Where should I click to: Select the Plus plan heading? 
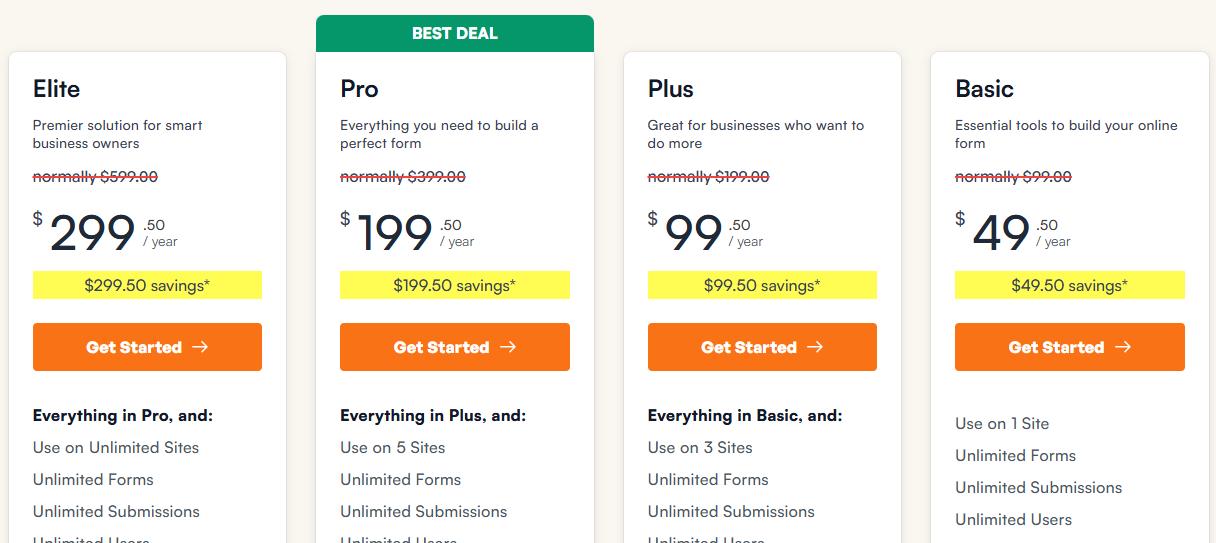coord(671,89)
